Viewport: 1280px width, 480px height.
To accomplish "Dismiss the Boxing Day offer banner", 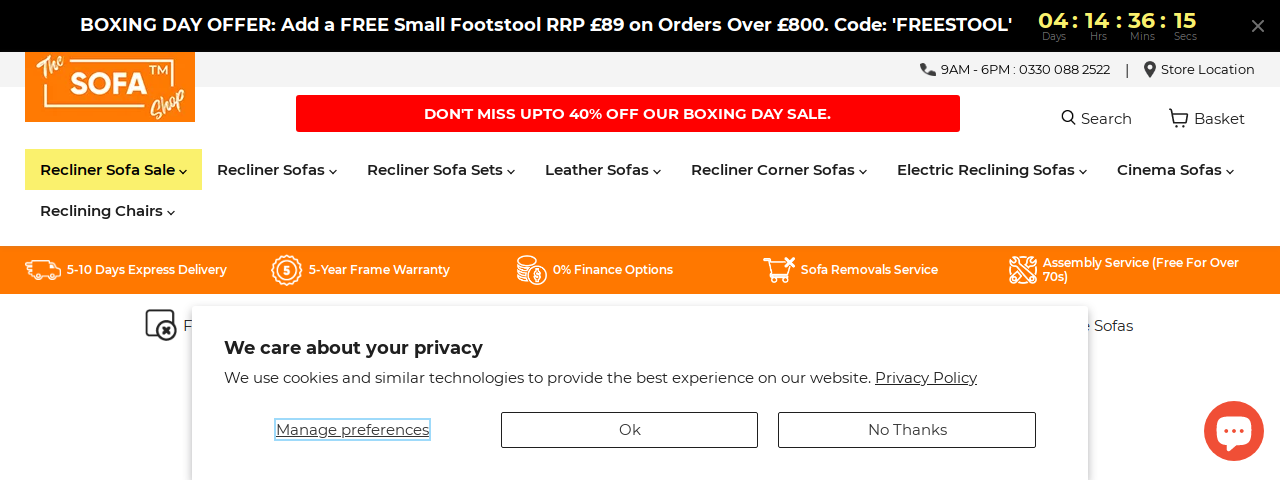I will tap(1258, 26).
